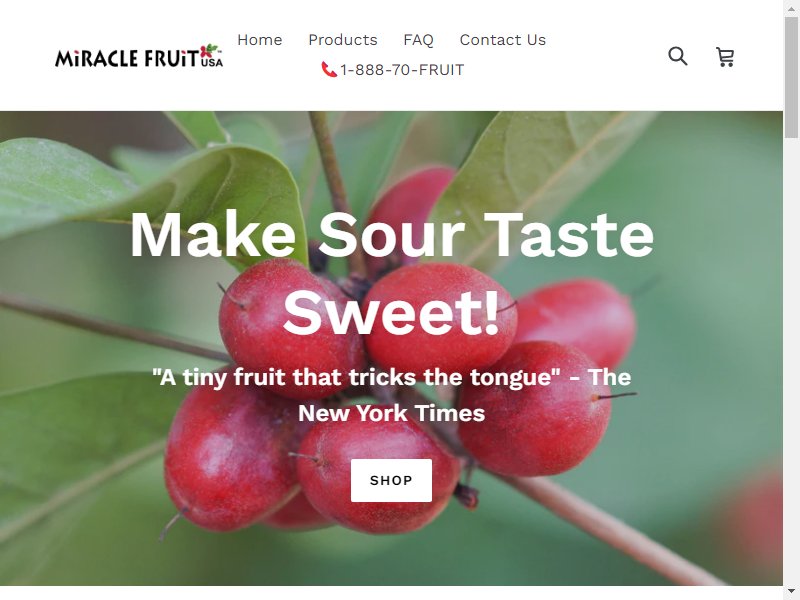Open the Products menu item
The image size is (800, 600).
343,40
